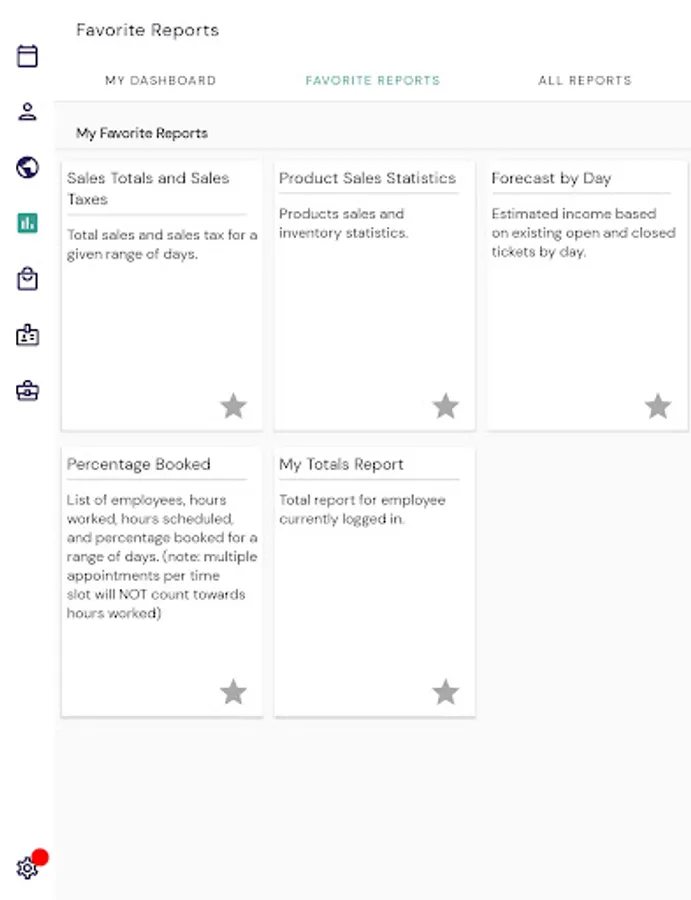Toggle star on My Totals Report

click(x=446, y=692)
